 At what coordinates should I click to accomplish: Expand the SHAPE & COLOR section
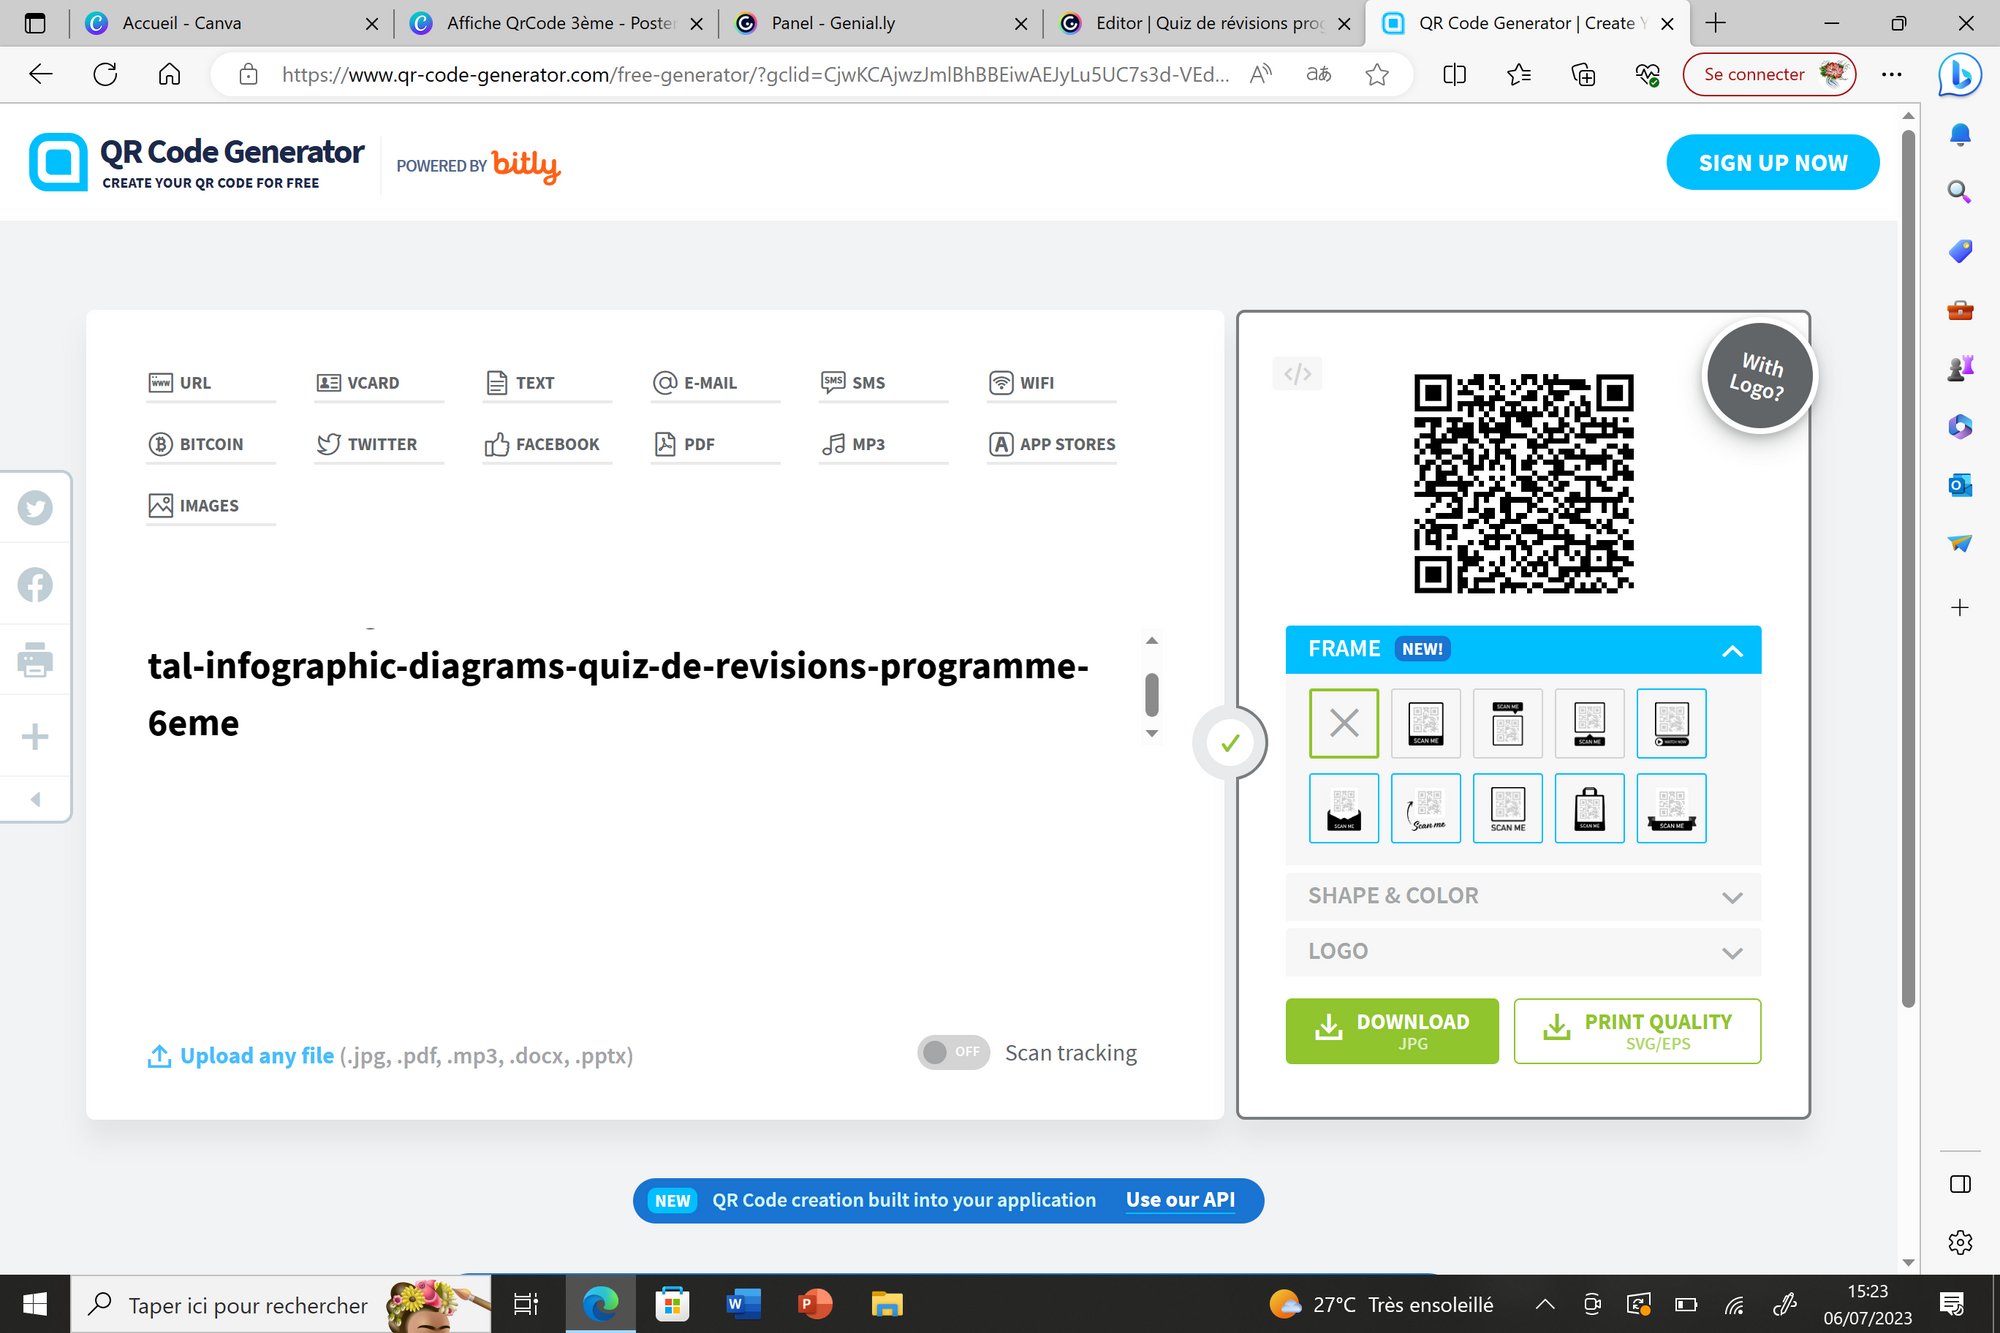coord(1522,896)
